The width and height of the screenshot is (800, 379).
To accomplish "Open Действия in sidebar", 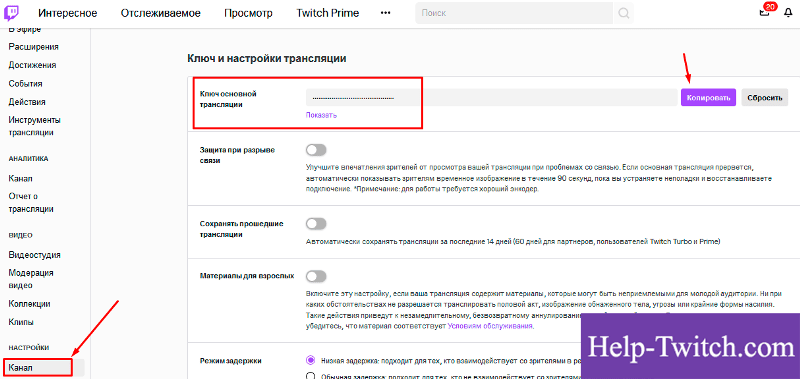I will tap(27, 102).
